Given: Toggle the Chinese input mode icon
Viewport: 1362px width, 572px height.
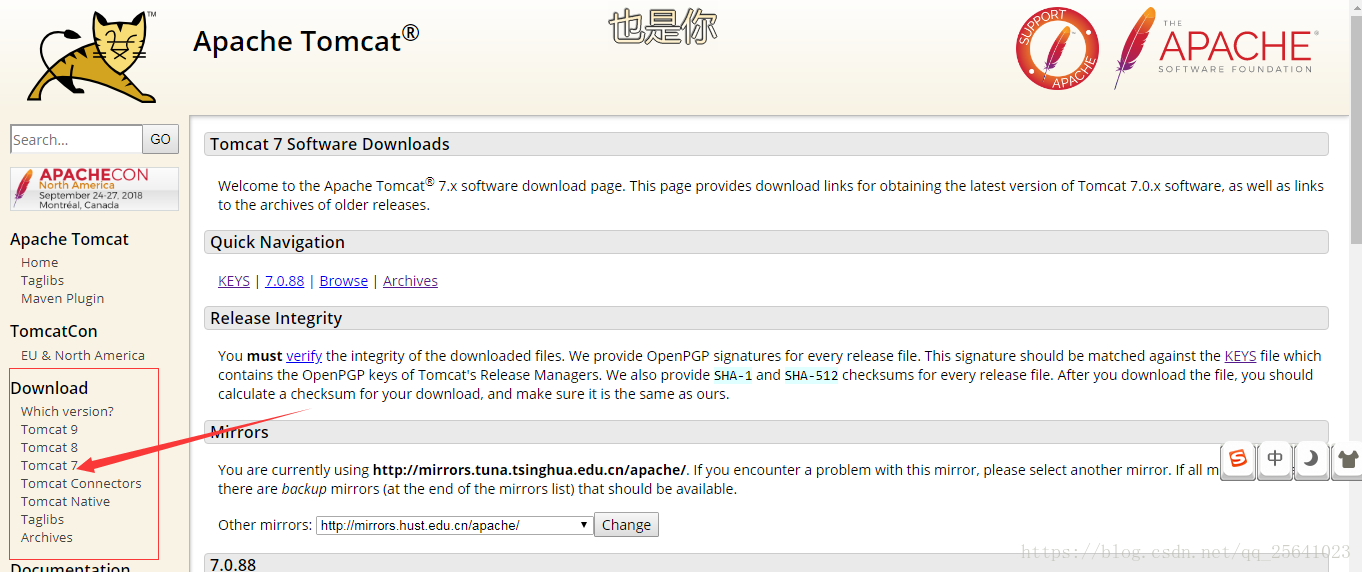Looking at the screenshot, I should 1275,459.
